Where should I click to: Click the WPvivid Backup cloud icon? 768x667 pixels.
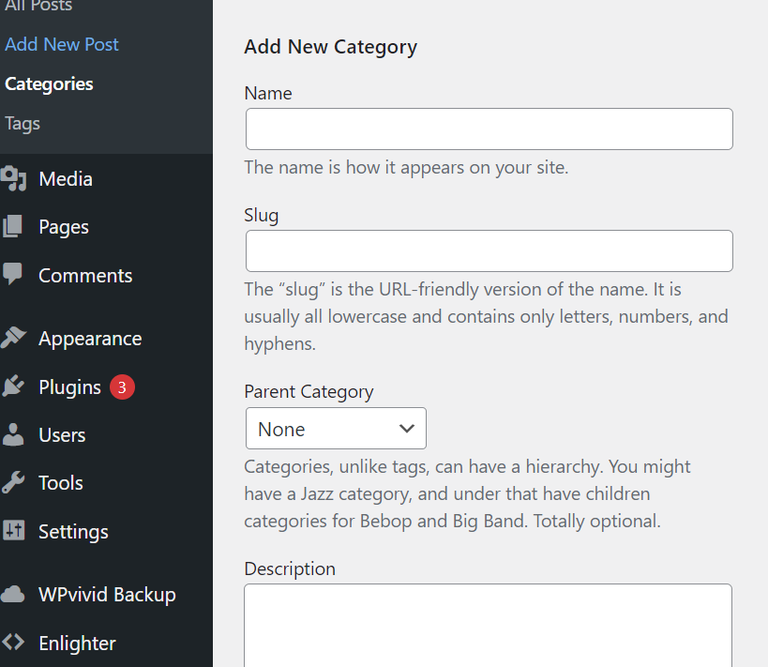[x=13, y=594]
